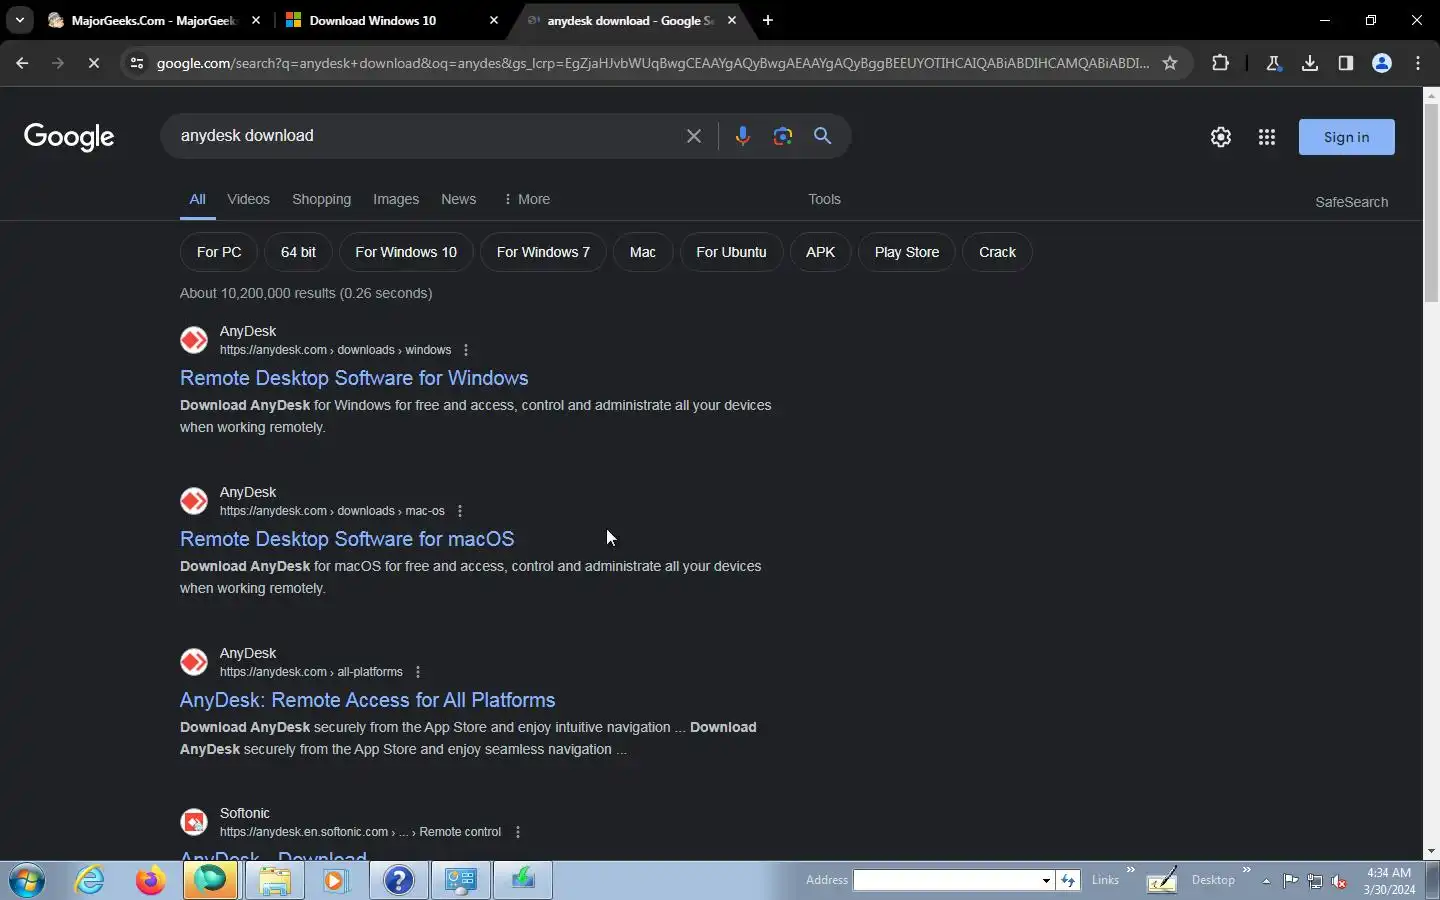
Task: Switch to the Download Windows 10 tab
Action: point(391,20)
